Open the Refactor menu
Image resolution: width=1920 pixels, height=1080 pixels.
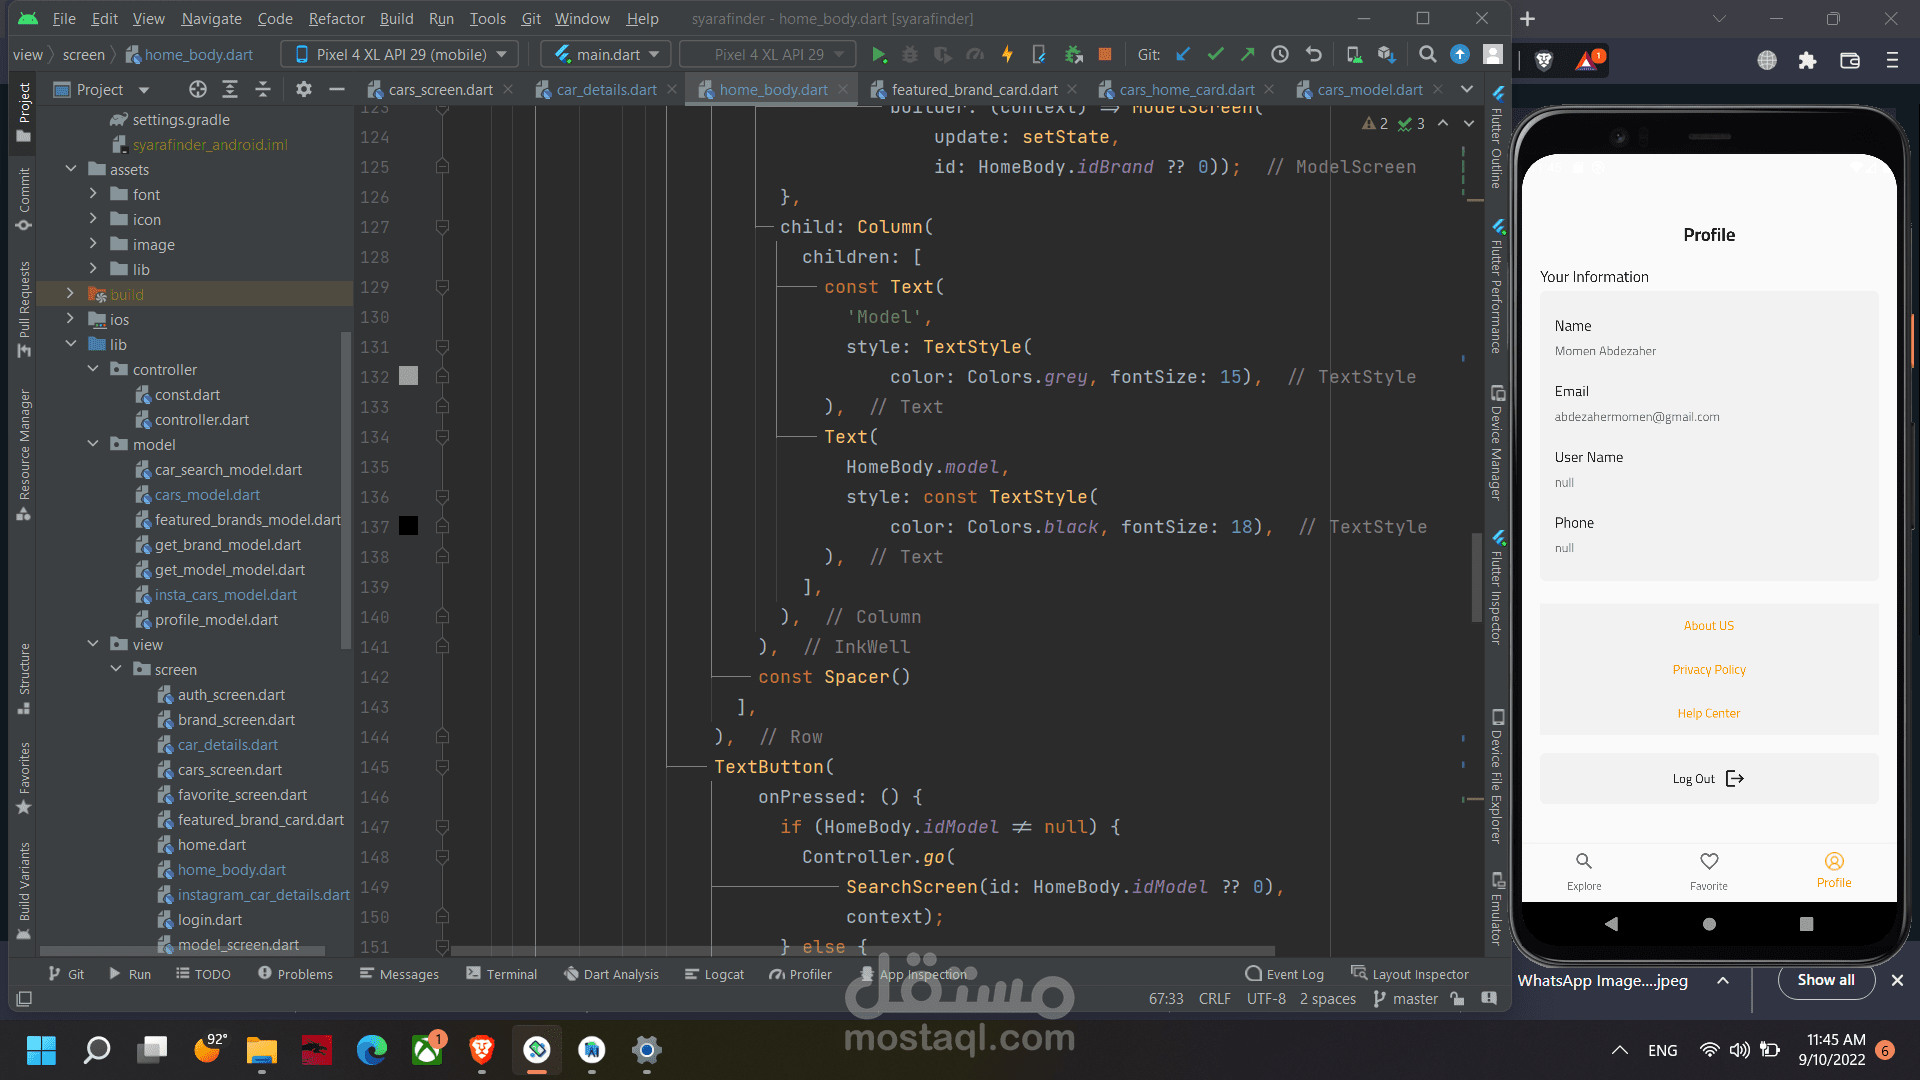click(336, 18)
